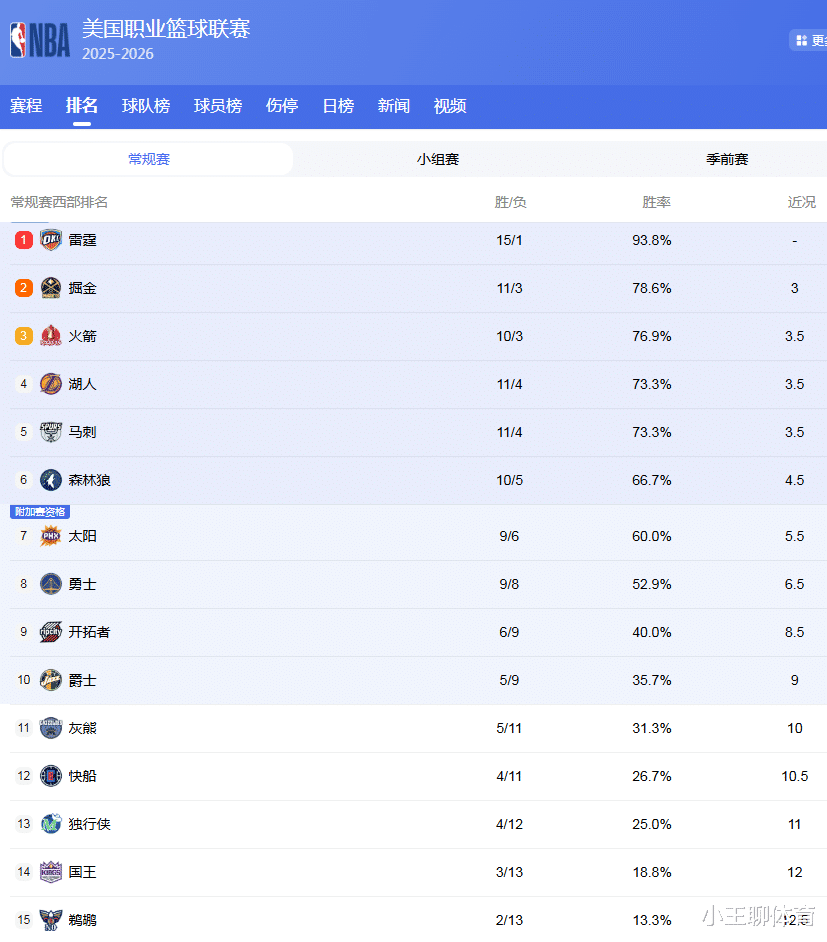This screenshot has height=942, width=827.
Task: Click the 78.6% win rate for 掘金
Action: click(x=652, y=288)
